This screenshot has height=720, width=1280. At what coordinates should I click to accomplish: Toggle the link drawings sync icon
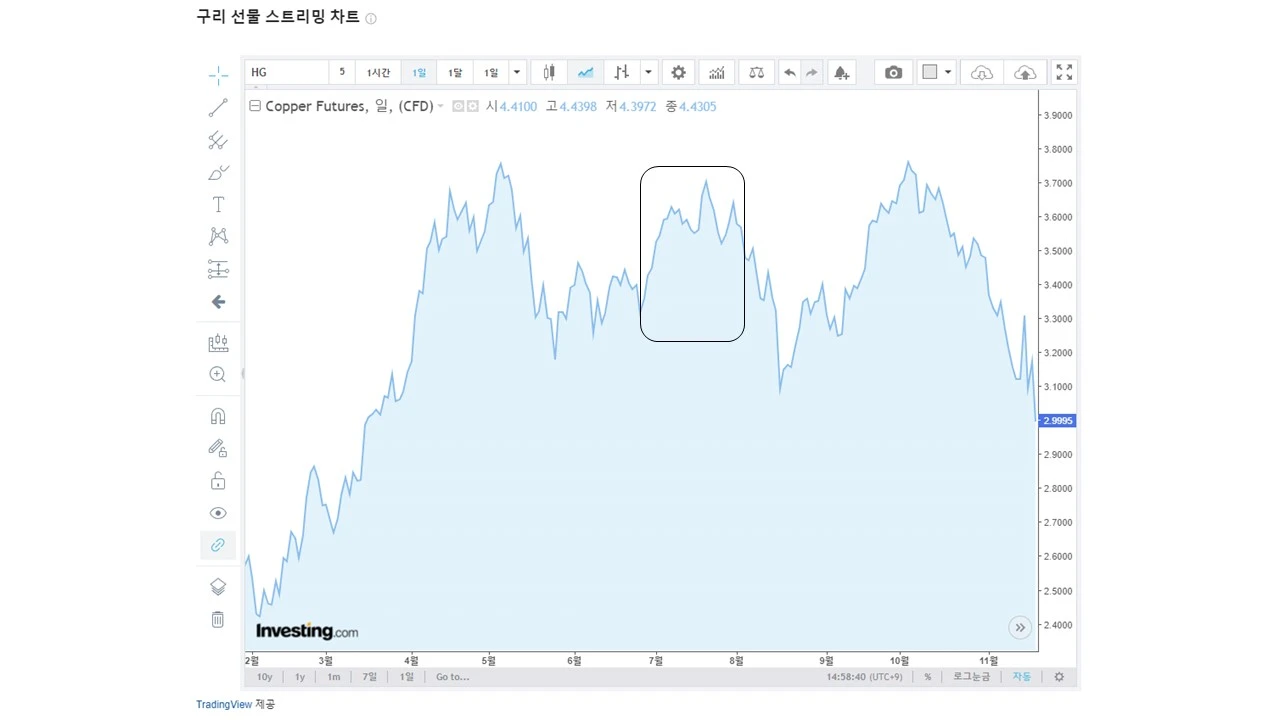[x=218, y=545]
